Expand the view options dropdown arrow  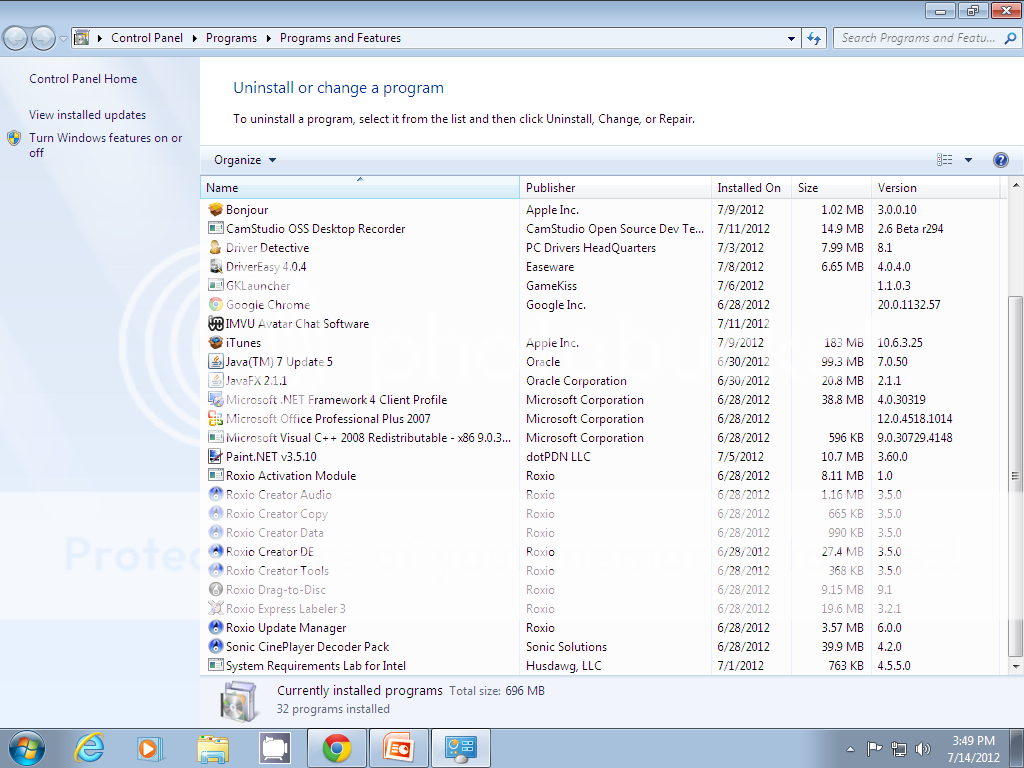[x=968, y=160]
